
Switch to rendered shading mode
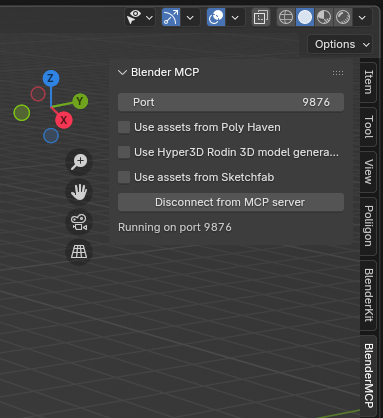click(343, 17)
